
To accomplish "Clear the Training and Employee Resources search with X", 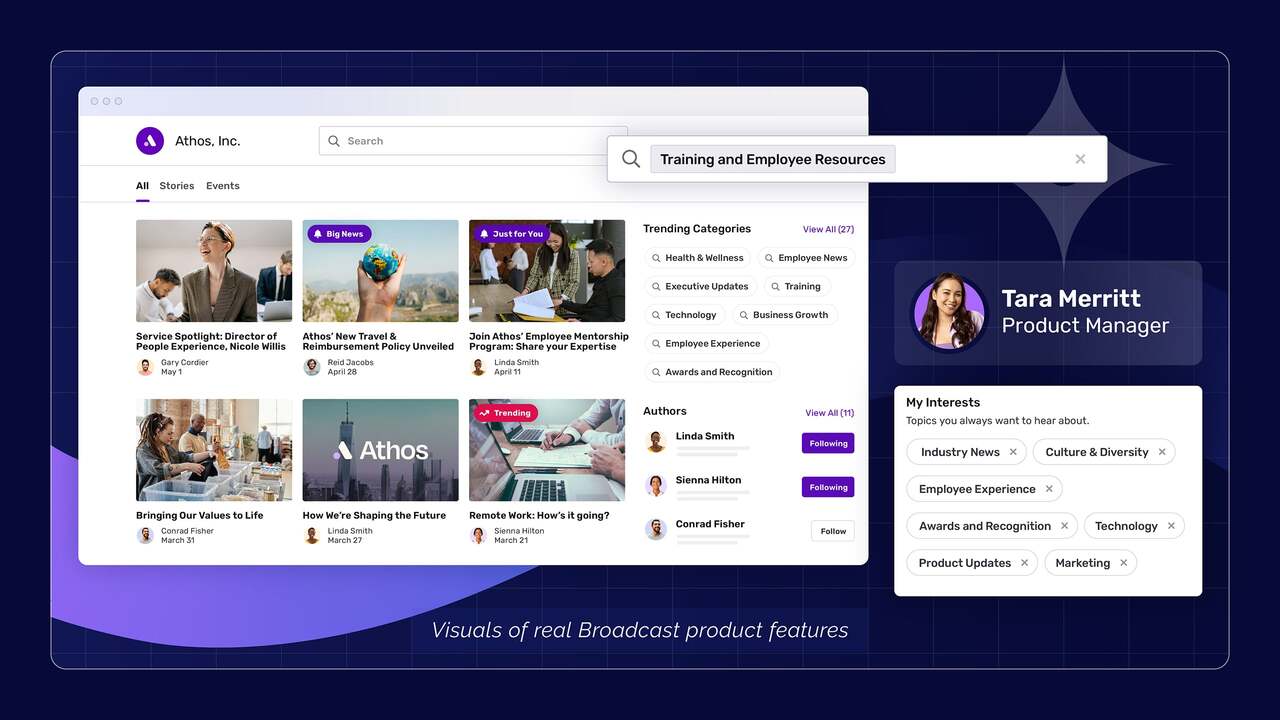I will pyautogui.click(x=1080, y=159).
